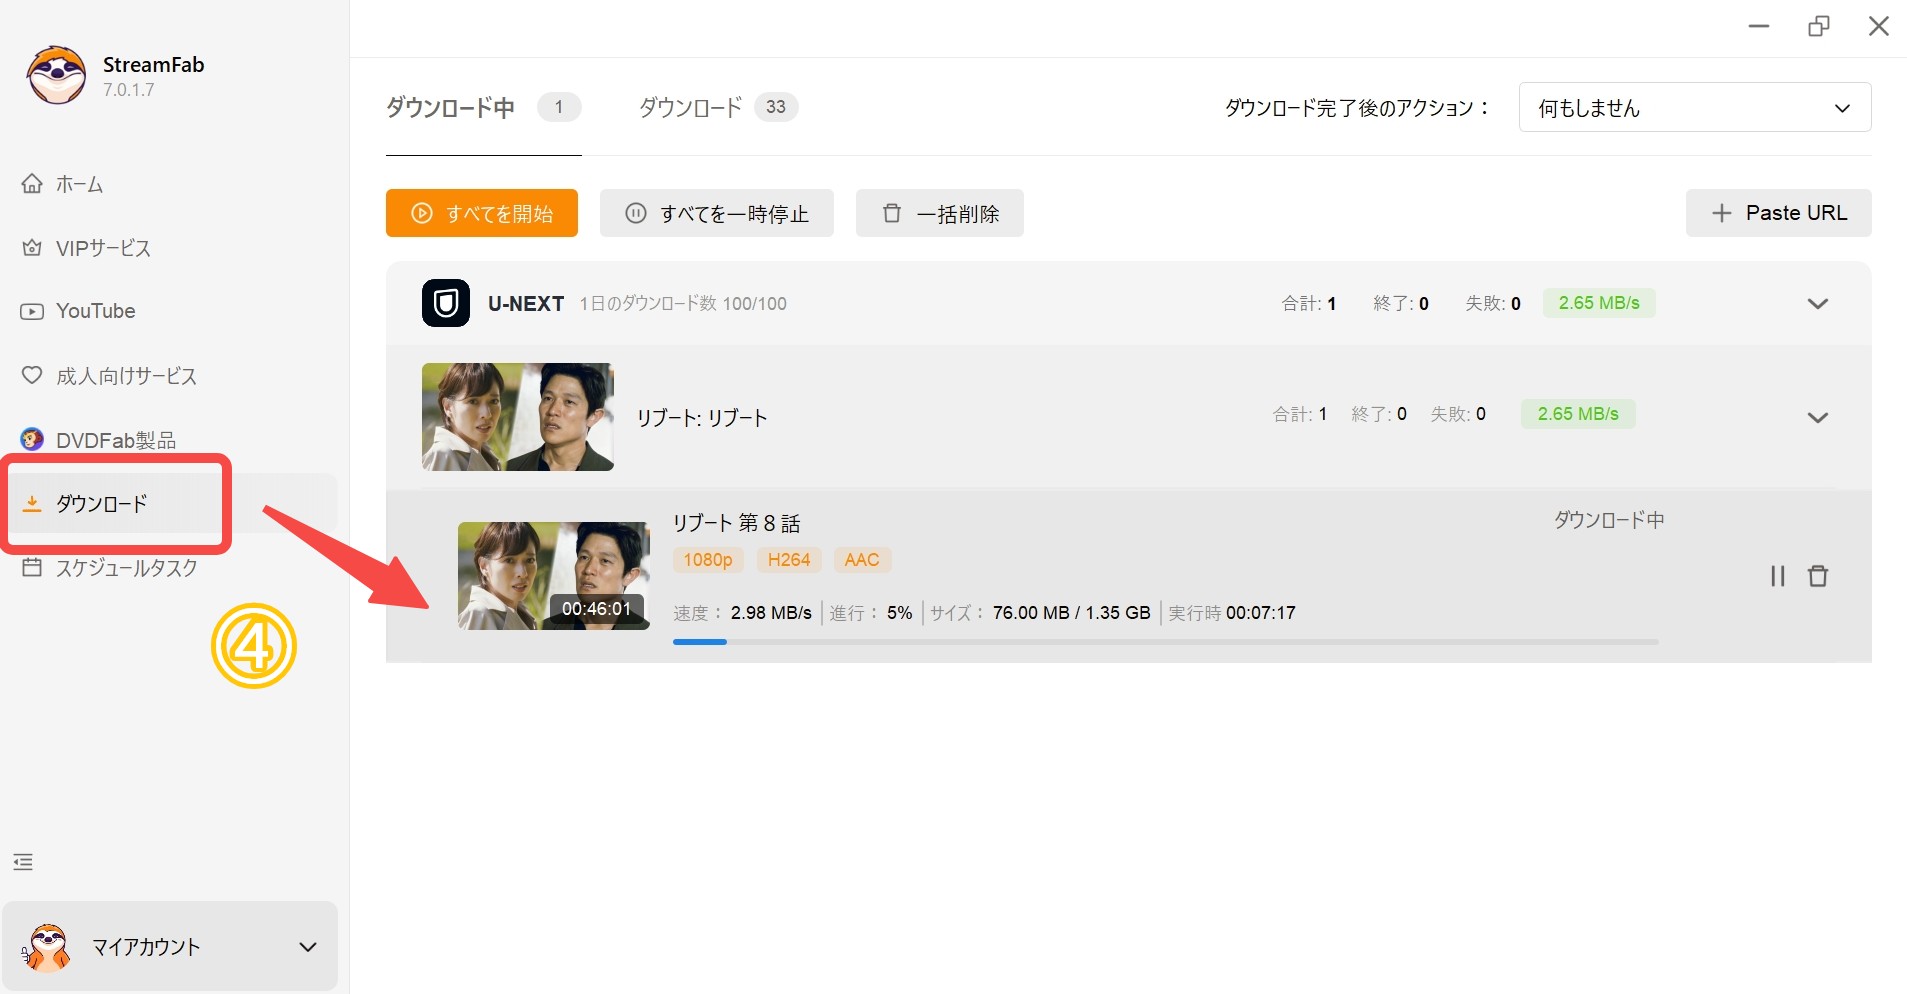Click すべてを一時停止 to pause all downloads

click(716, 213)
